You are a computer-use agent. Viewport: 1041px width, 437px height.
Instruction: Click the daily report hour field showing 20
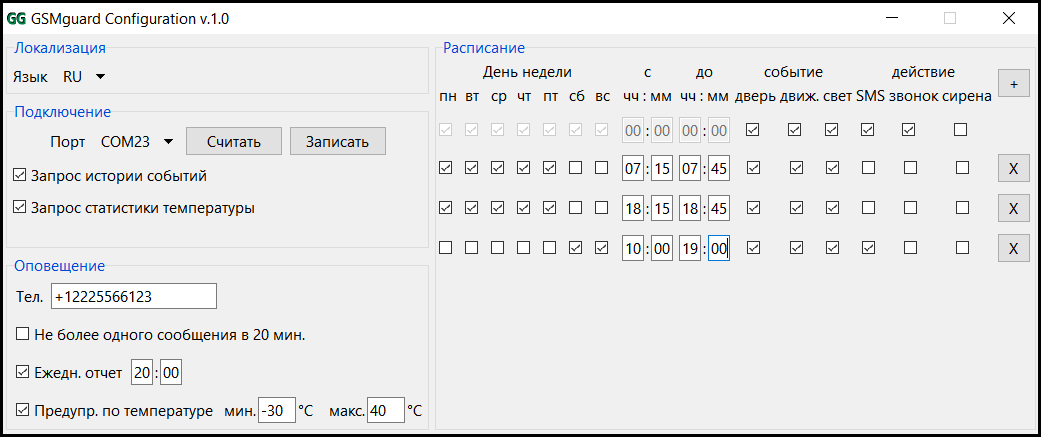point(143,373)
